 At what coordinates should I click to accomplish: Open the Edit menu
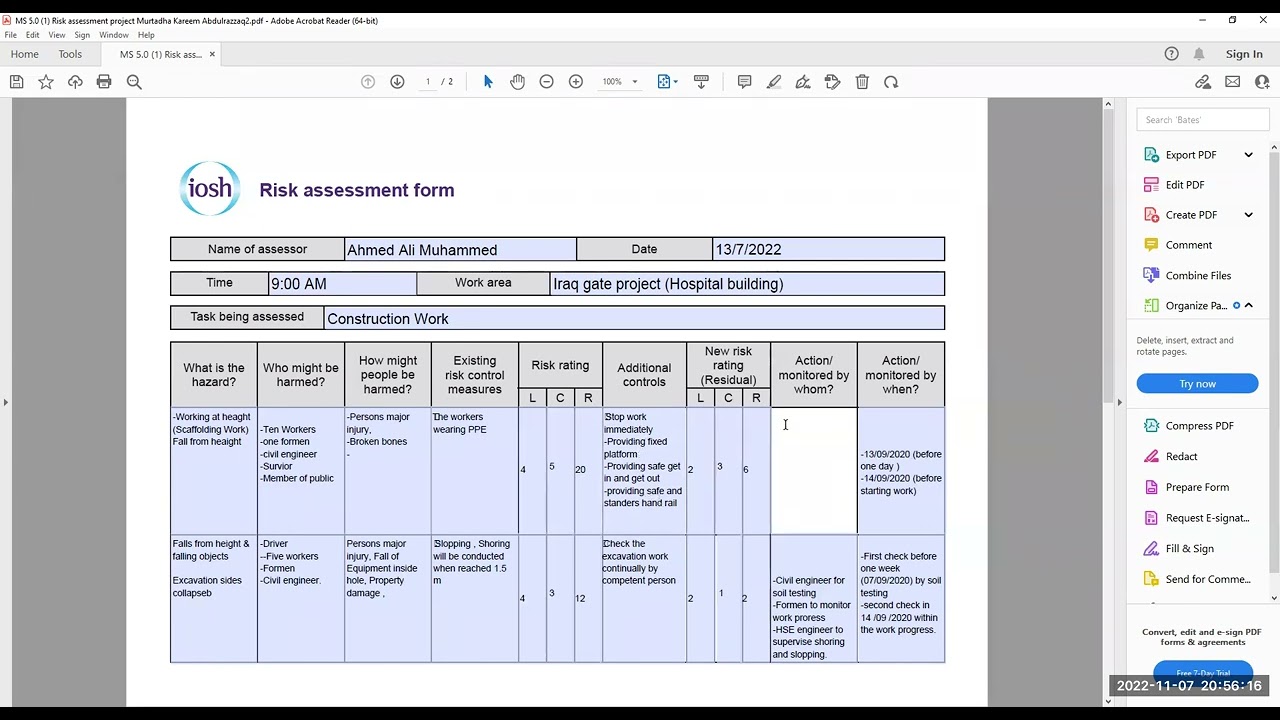33,35
